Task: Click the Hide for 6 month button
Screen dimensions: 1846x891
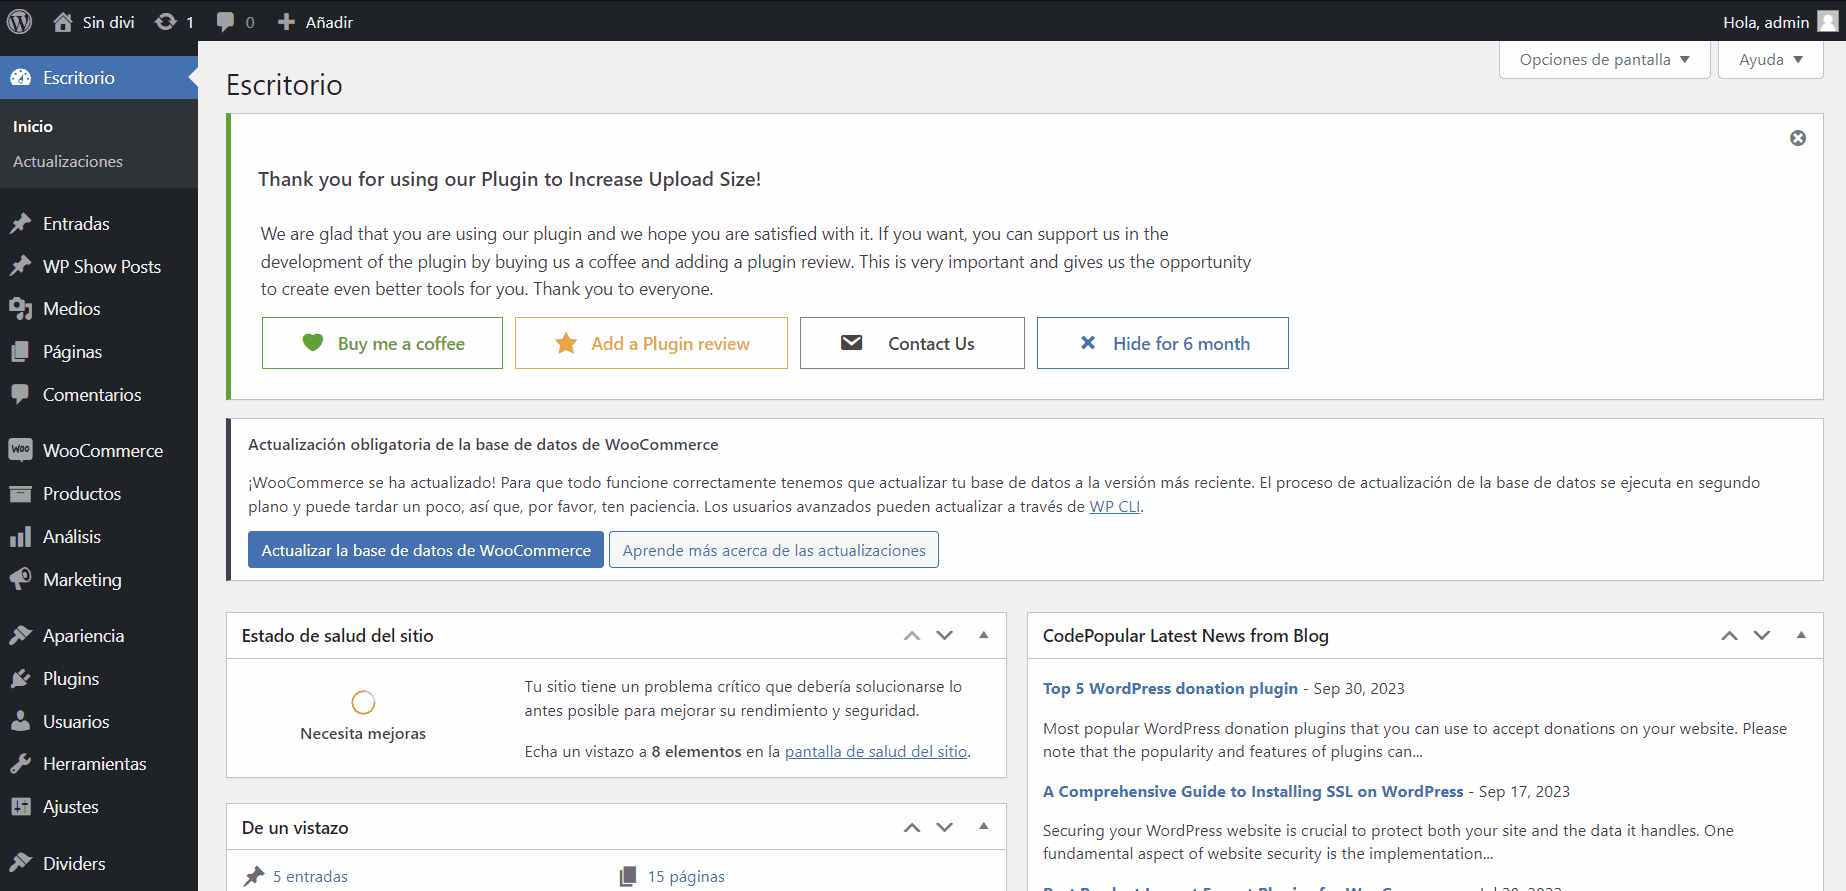Action: coord(1162,343)
